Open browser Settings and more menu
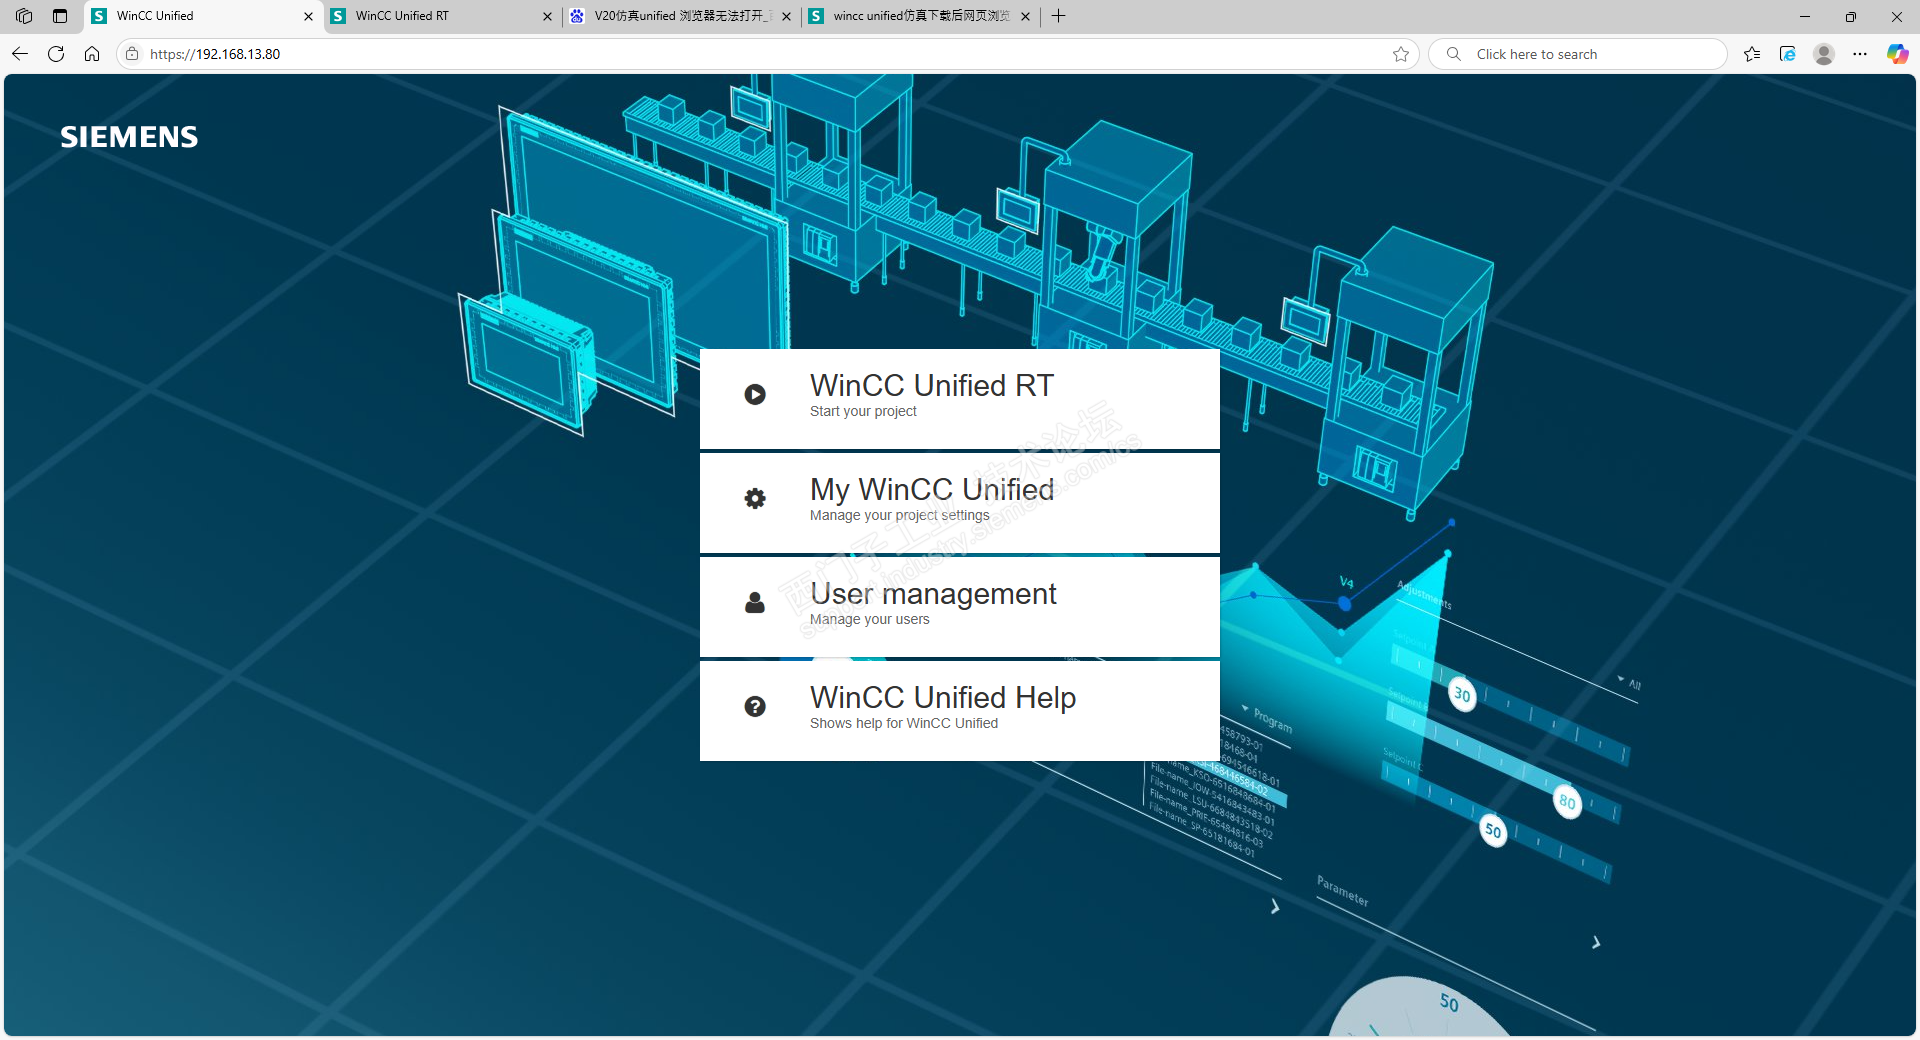The image size is (1920, 1040). coord(1860,54)
